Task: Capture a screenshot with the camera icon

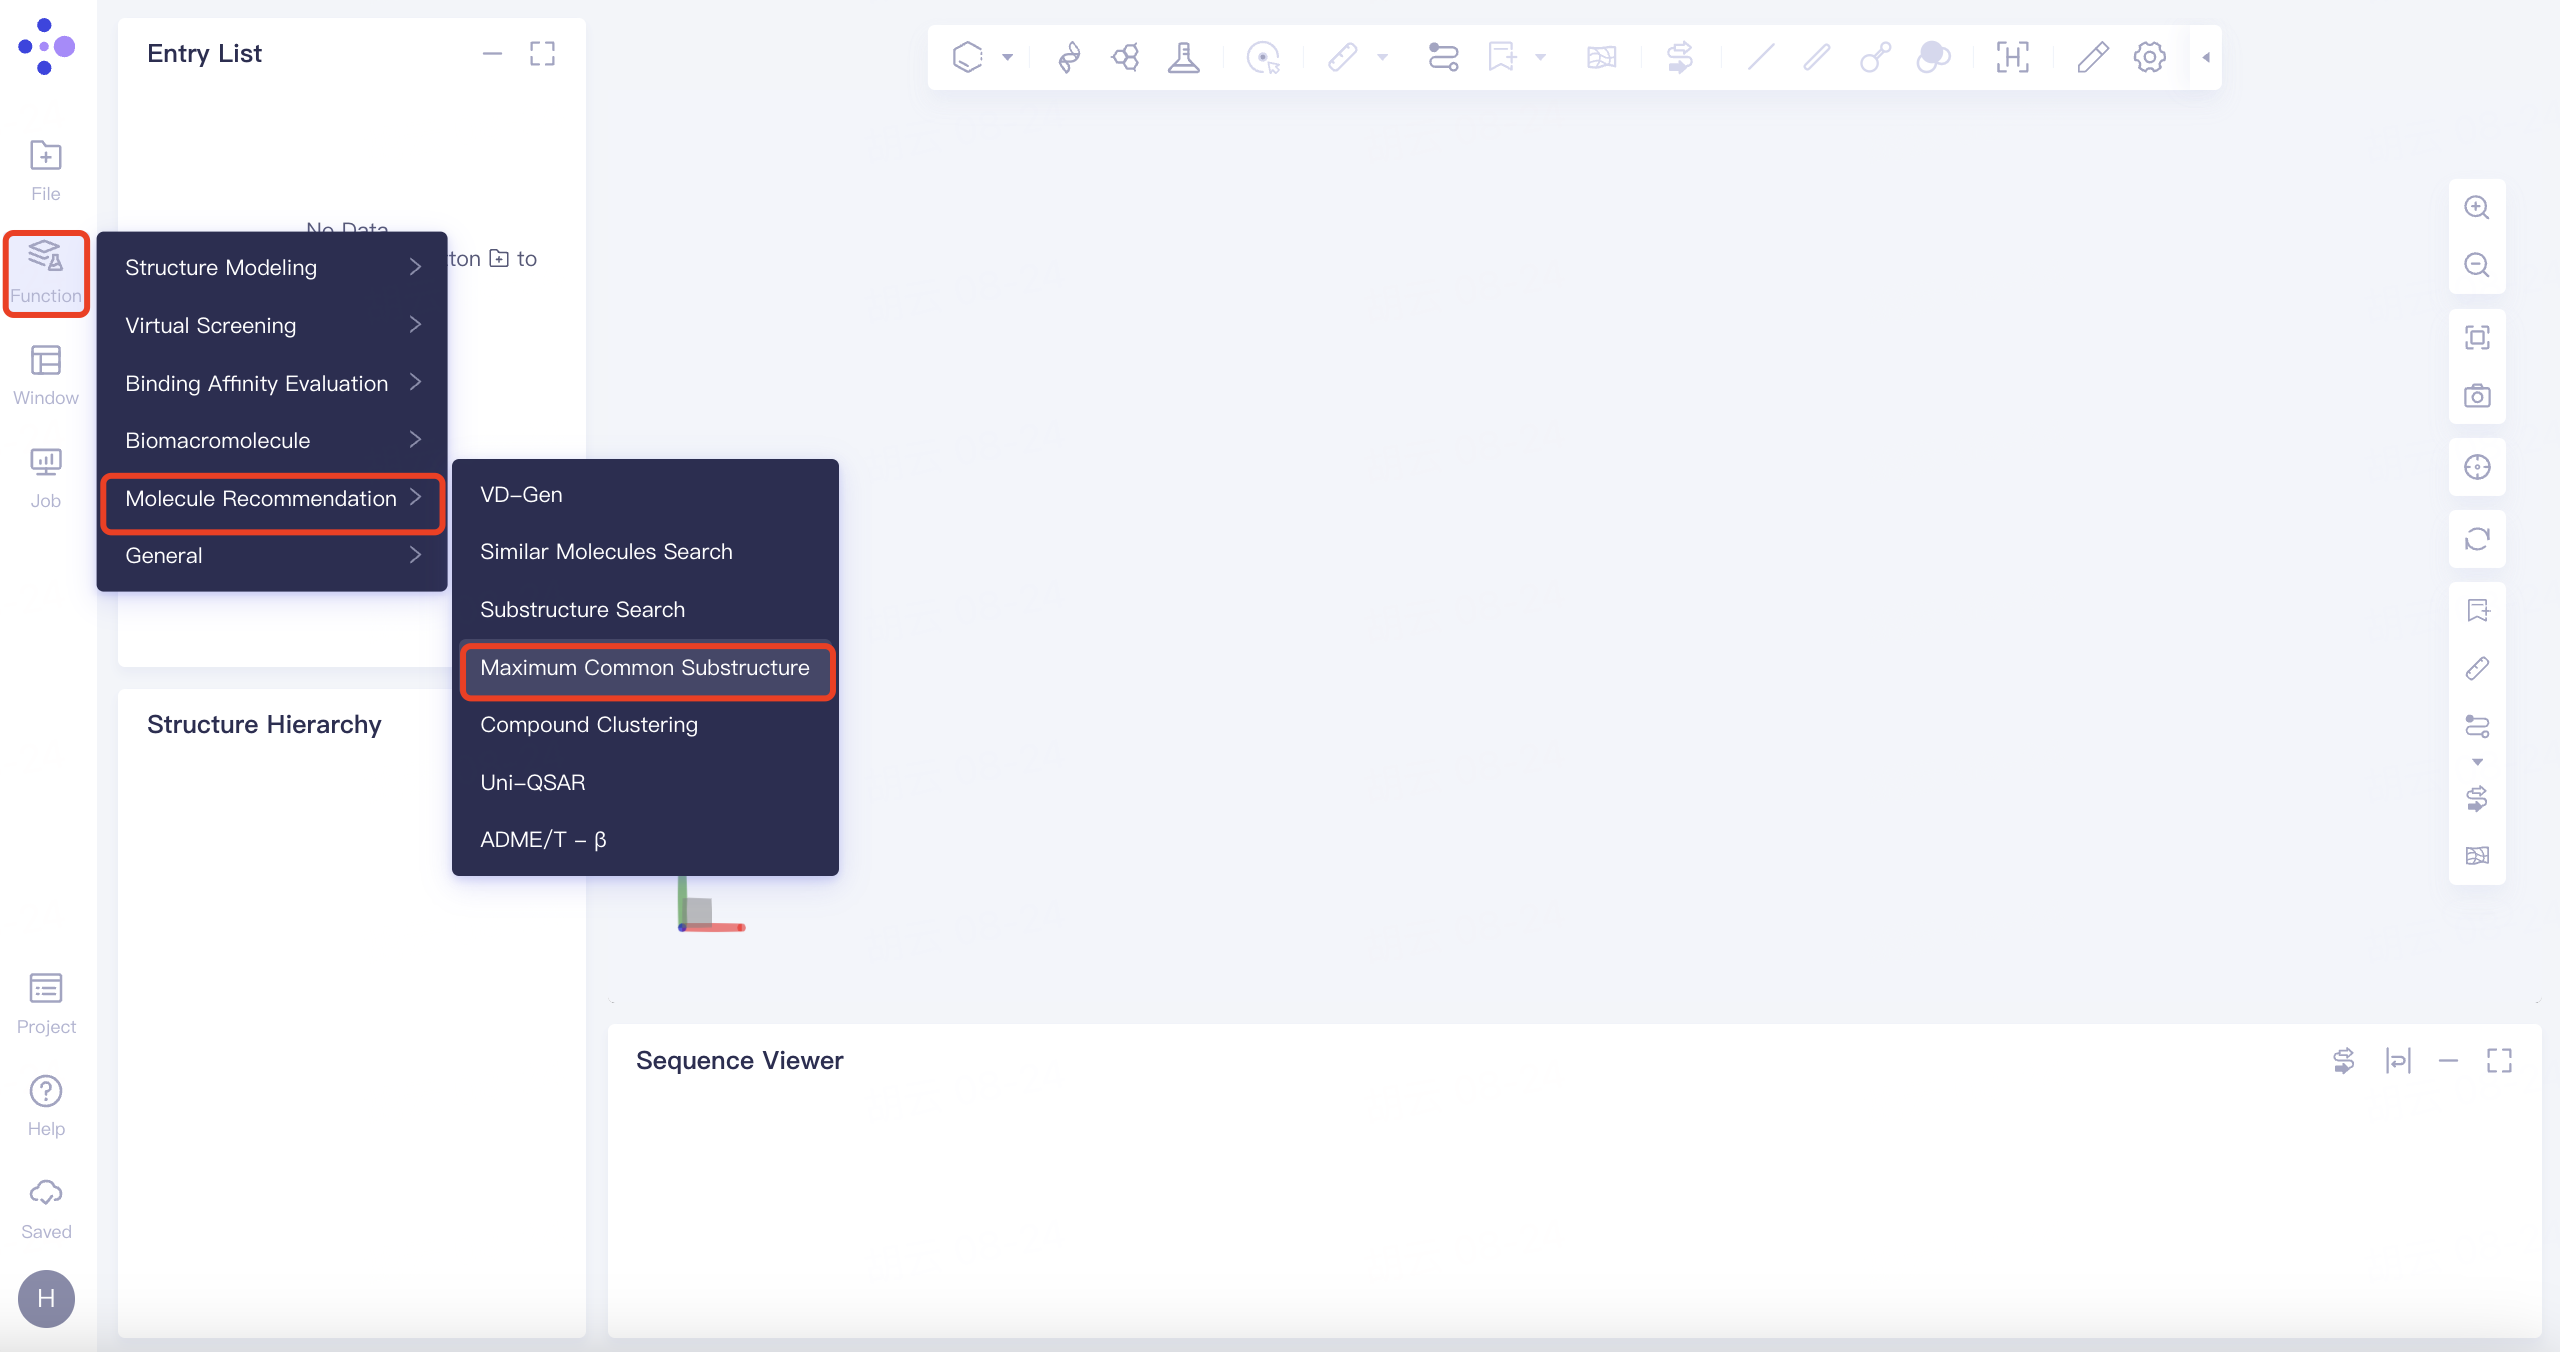Action: point(2477,395)
